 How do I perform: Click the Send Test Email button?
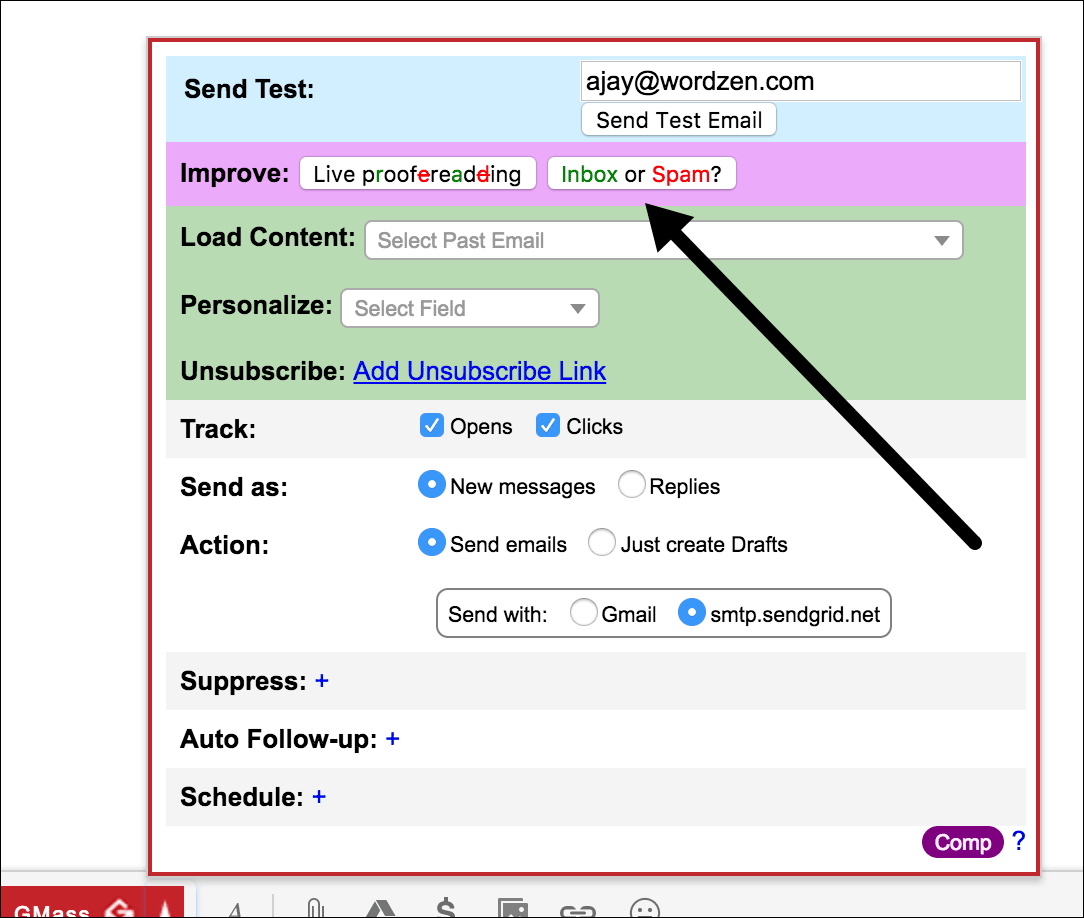tap(678, 119)
